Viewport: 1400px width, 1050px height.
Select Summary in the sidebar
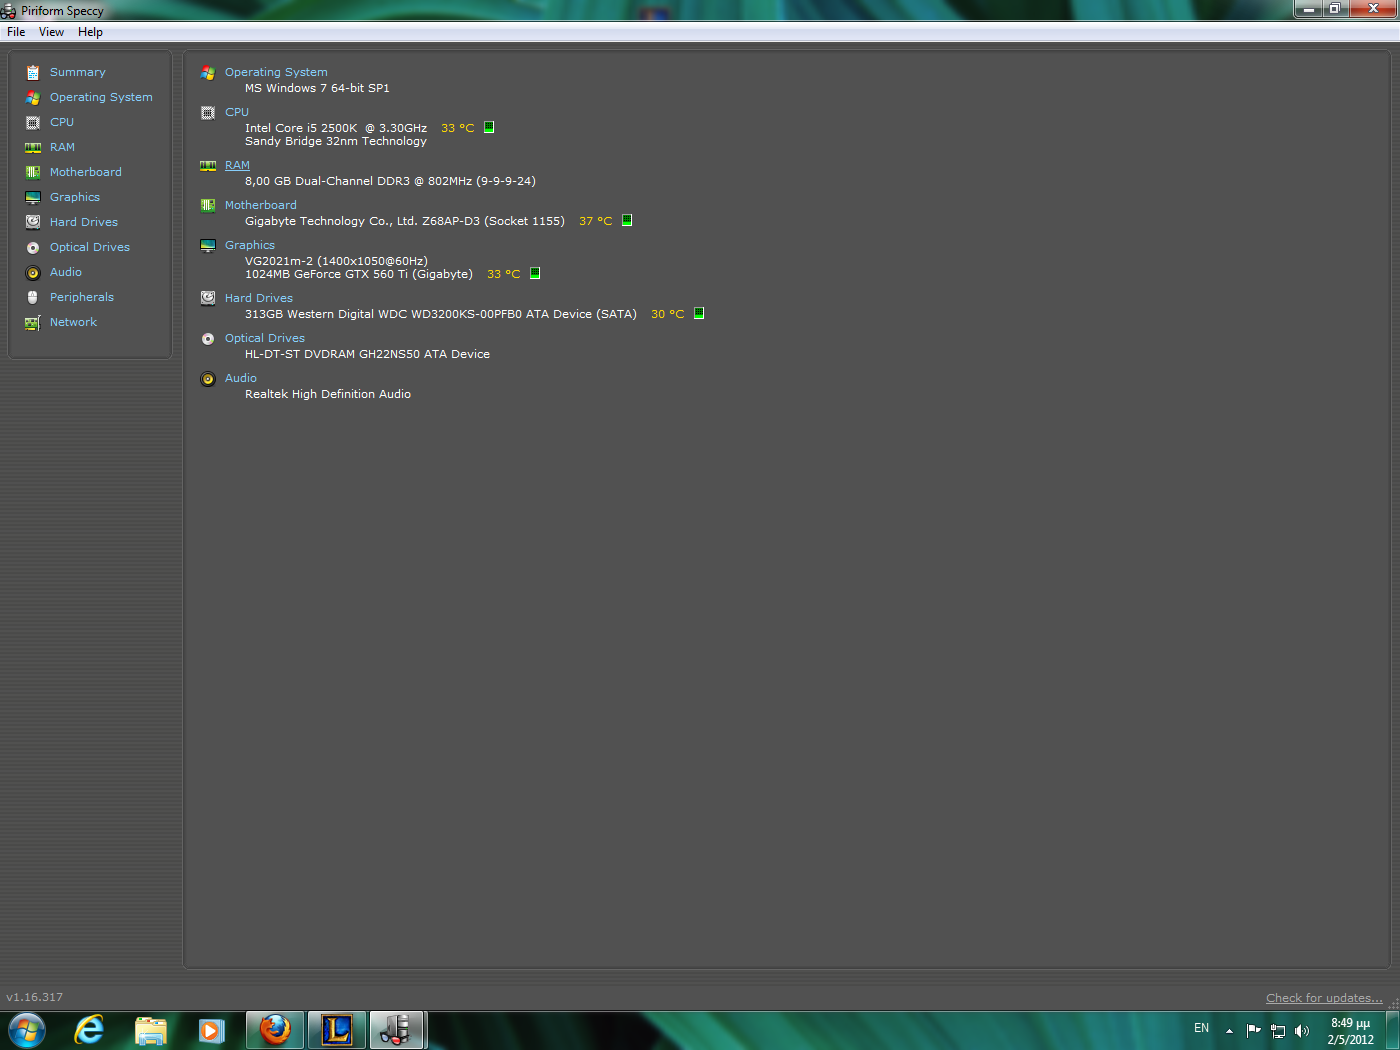[78, 72]
